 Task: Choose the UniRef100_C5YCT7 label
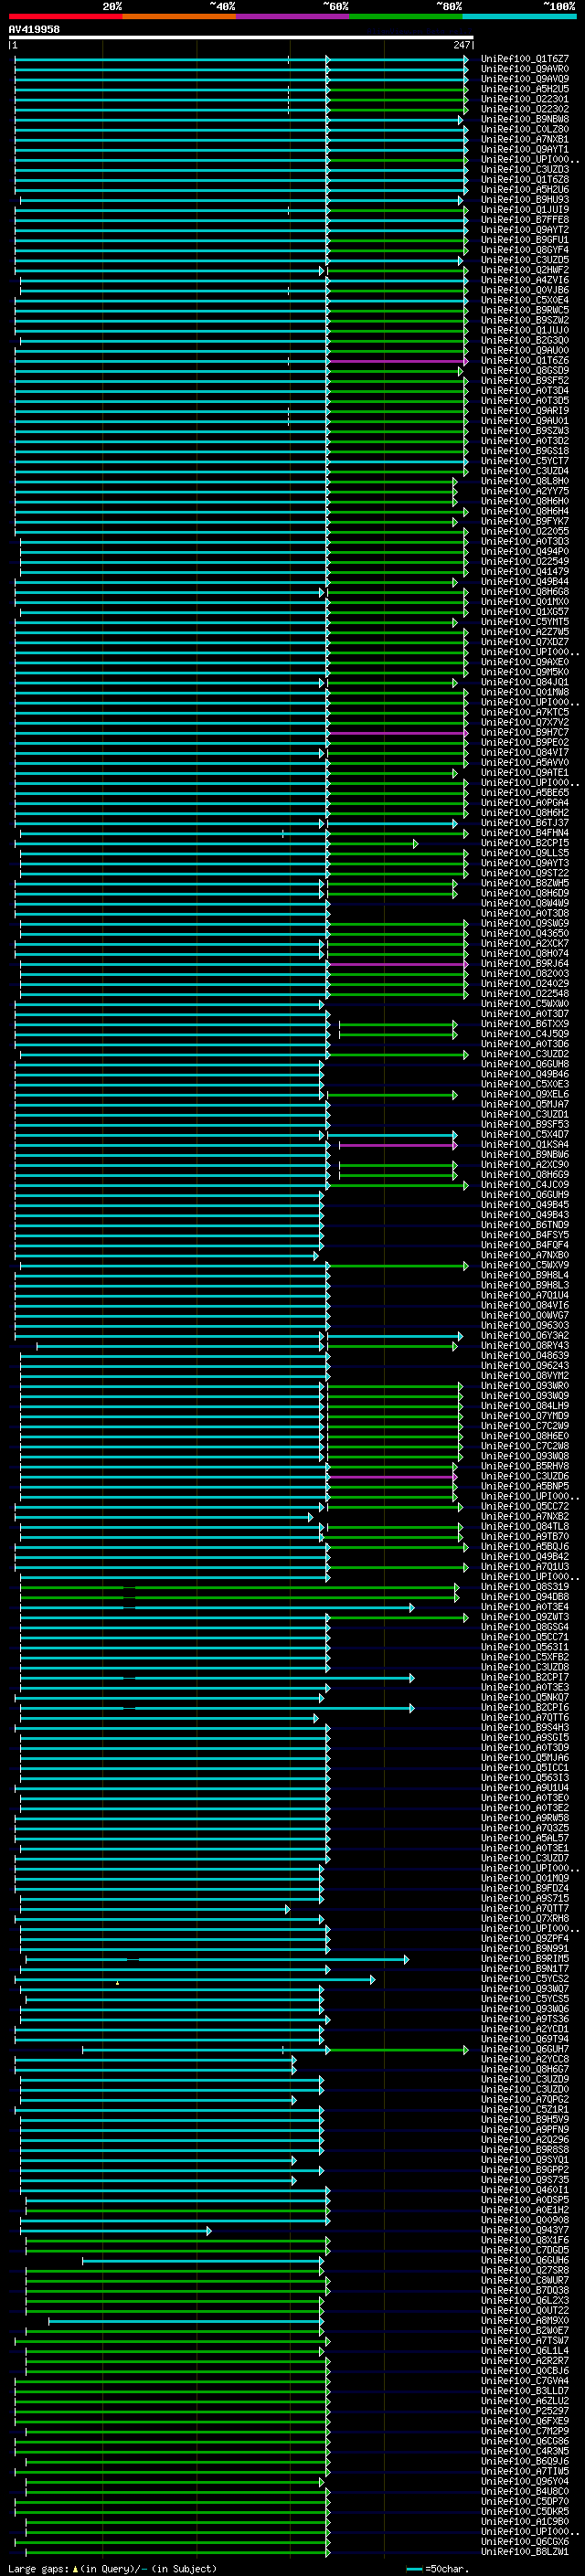click(x=524, y=461)
